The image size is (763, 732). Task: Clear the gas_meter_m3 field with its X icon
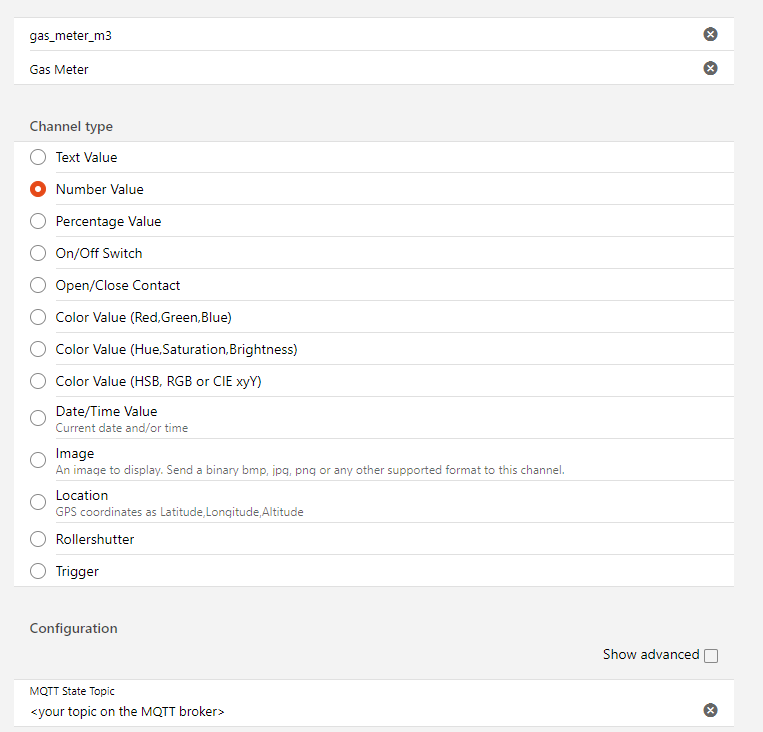click(710, 34)
